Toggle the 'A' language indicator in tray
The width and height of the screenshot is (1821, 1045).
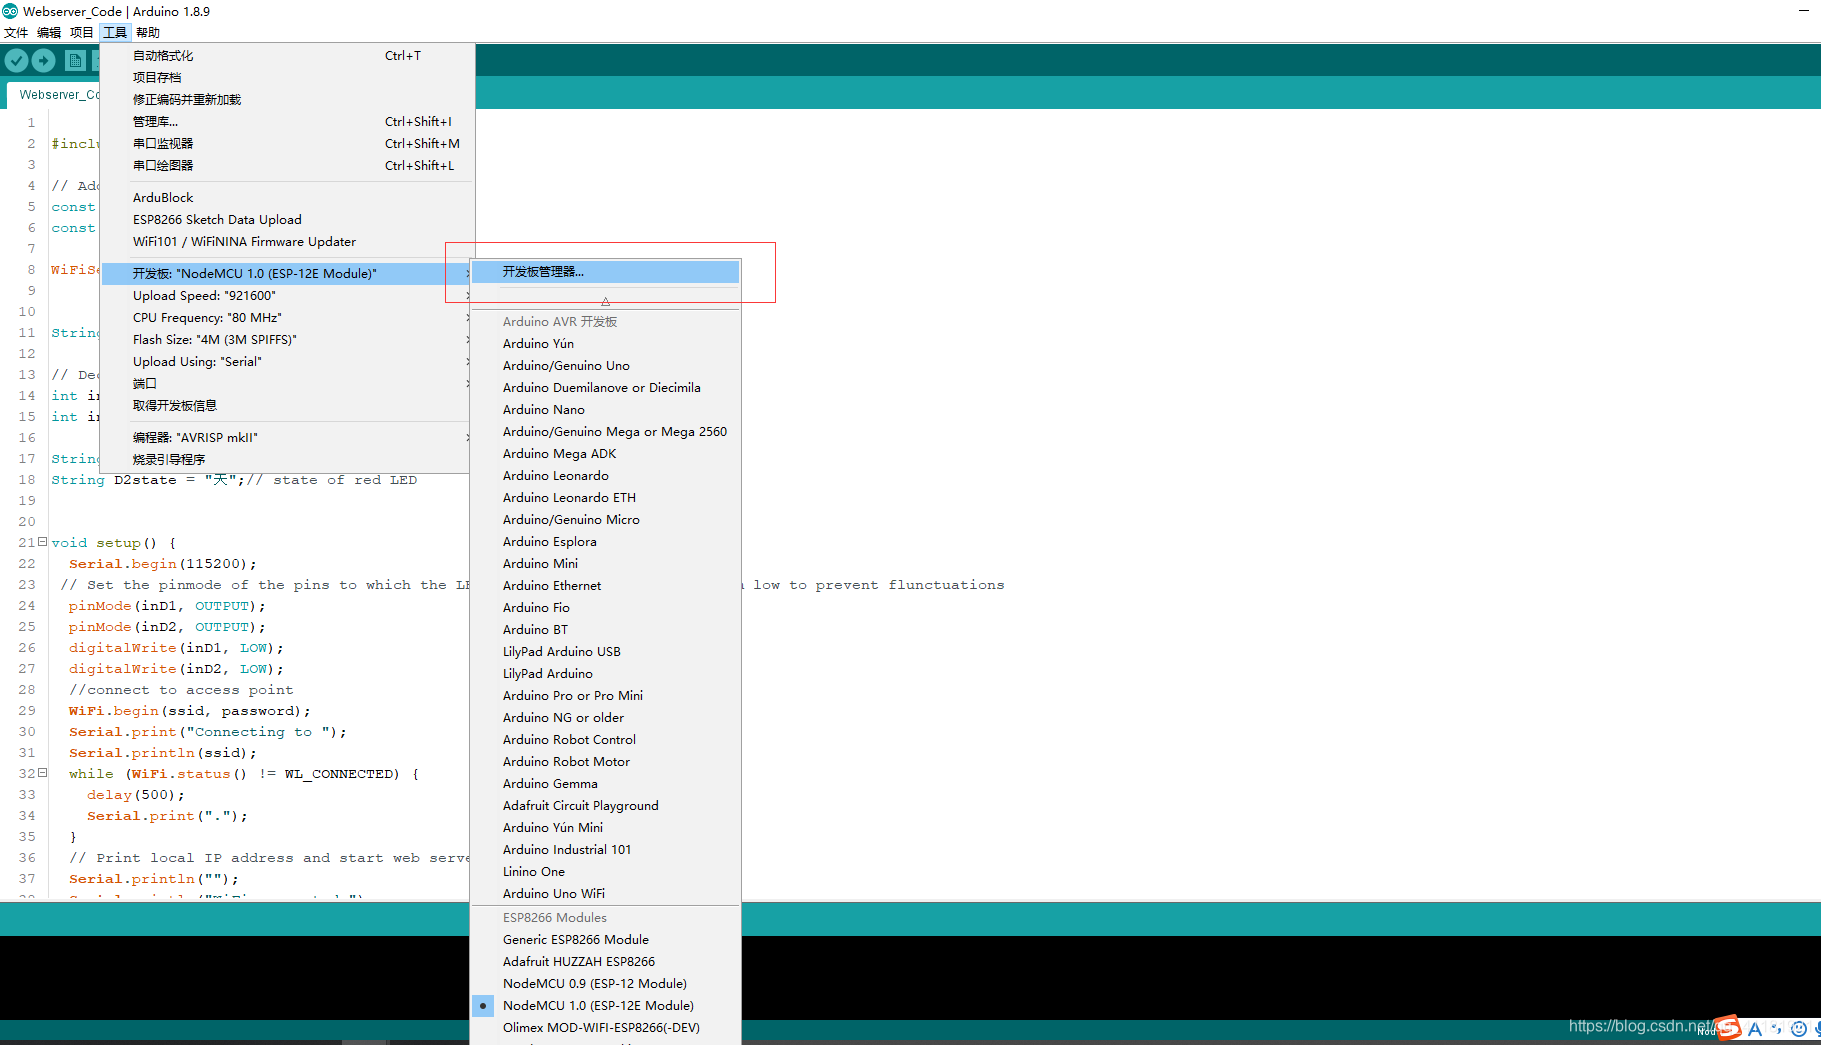1754,1029
